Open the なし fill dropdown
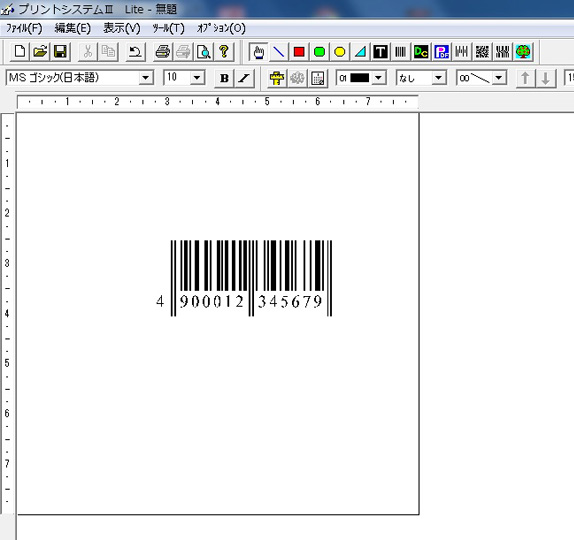This screenshot has height=540, width=574. pyautogui.click(x=439, y=78)
